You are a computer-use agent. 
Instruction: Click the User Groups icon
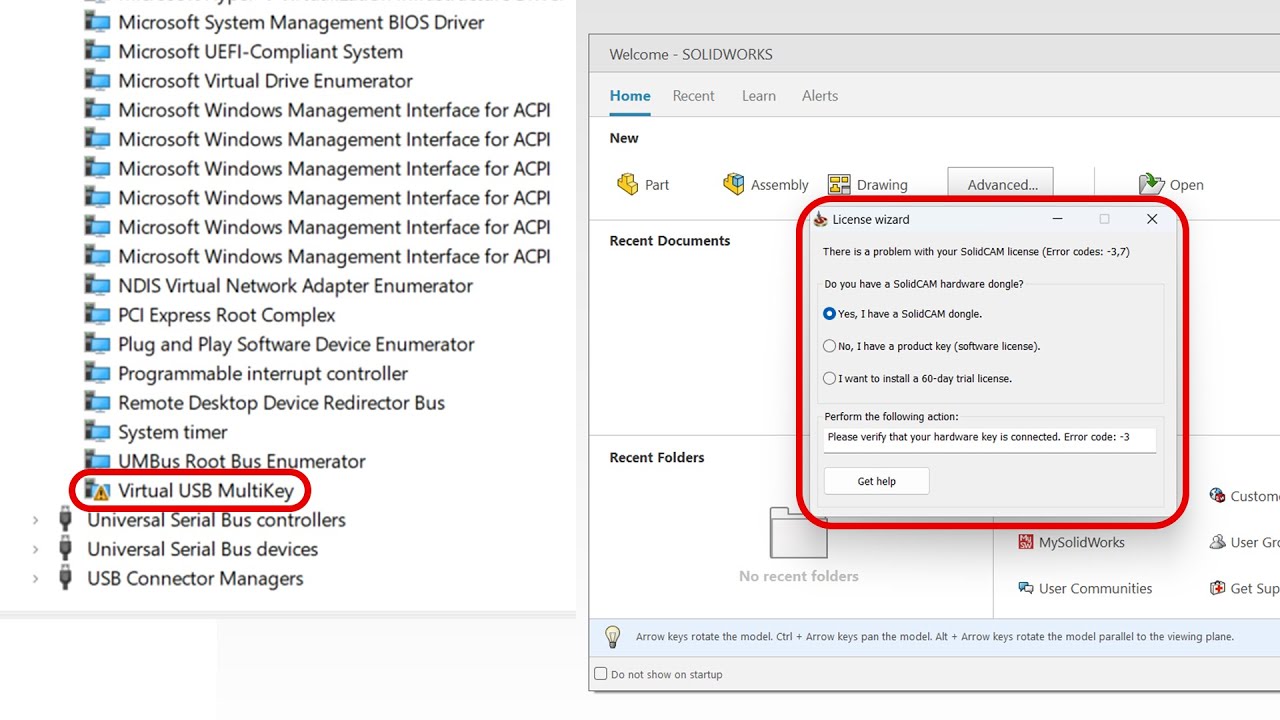click(x=1217, y=542)
